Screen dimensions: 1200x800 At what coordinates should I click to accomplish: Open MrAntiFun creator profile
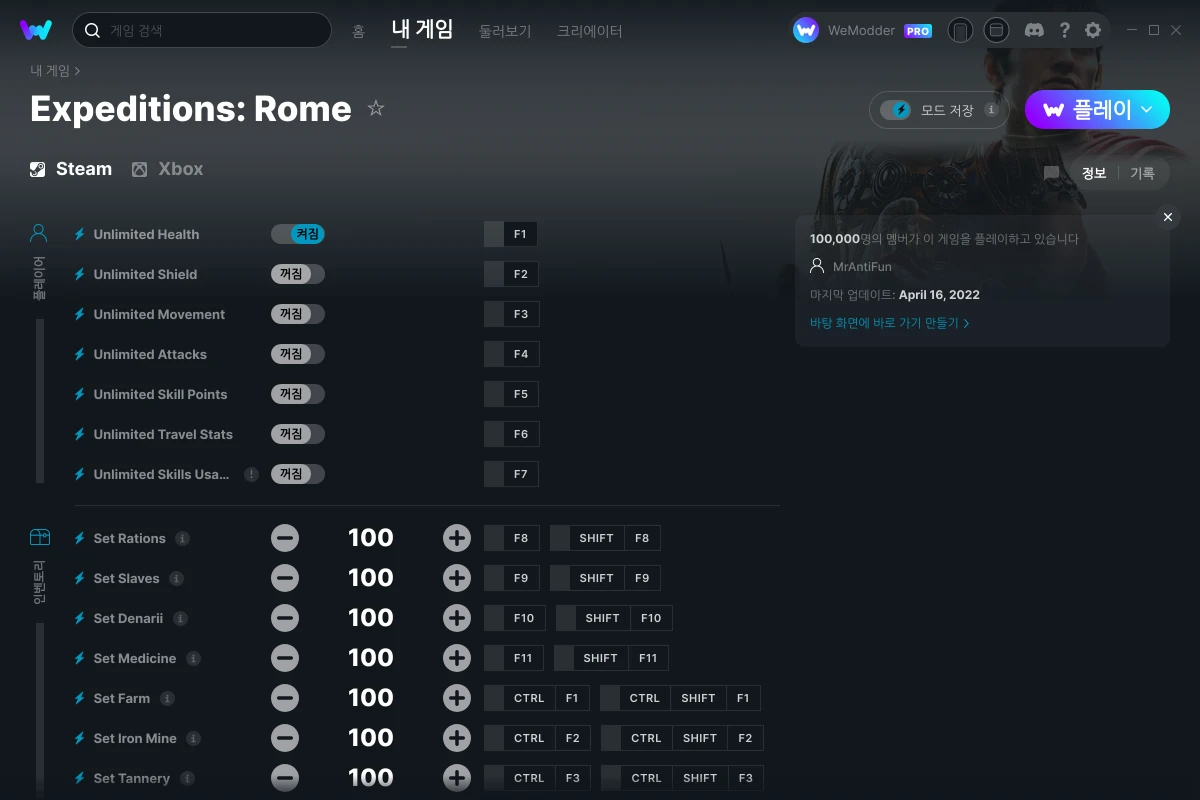click(862, 267)
